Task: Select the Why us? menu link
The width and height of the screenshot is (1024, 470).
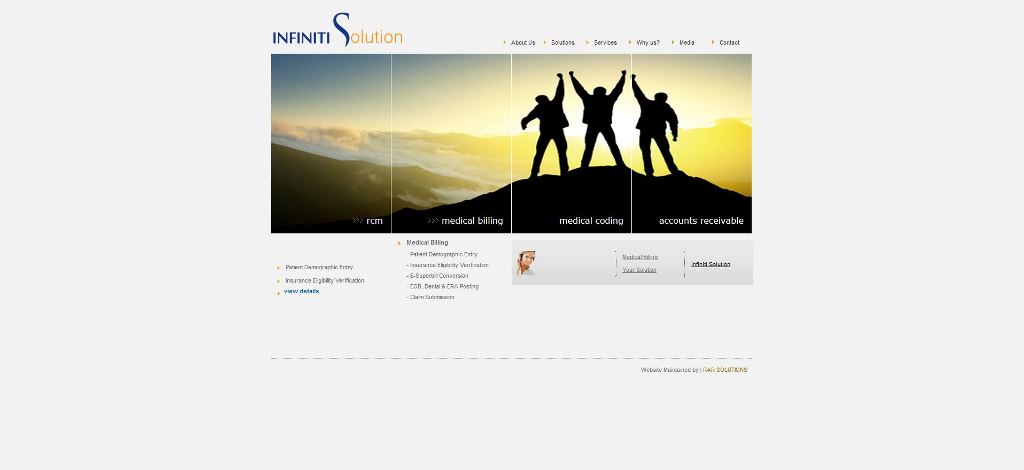Action: pyautogui.click(x=647, y=43)
